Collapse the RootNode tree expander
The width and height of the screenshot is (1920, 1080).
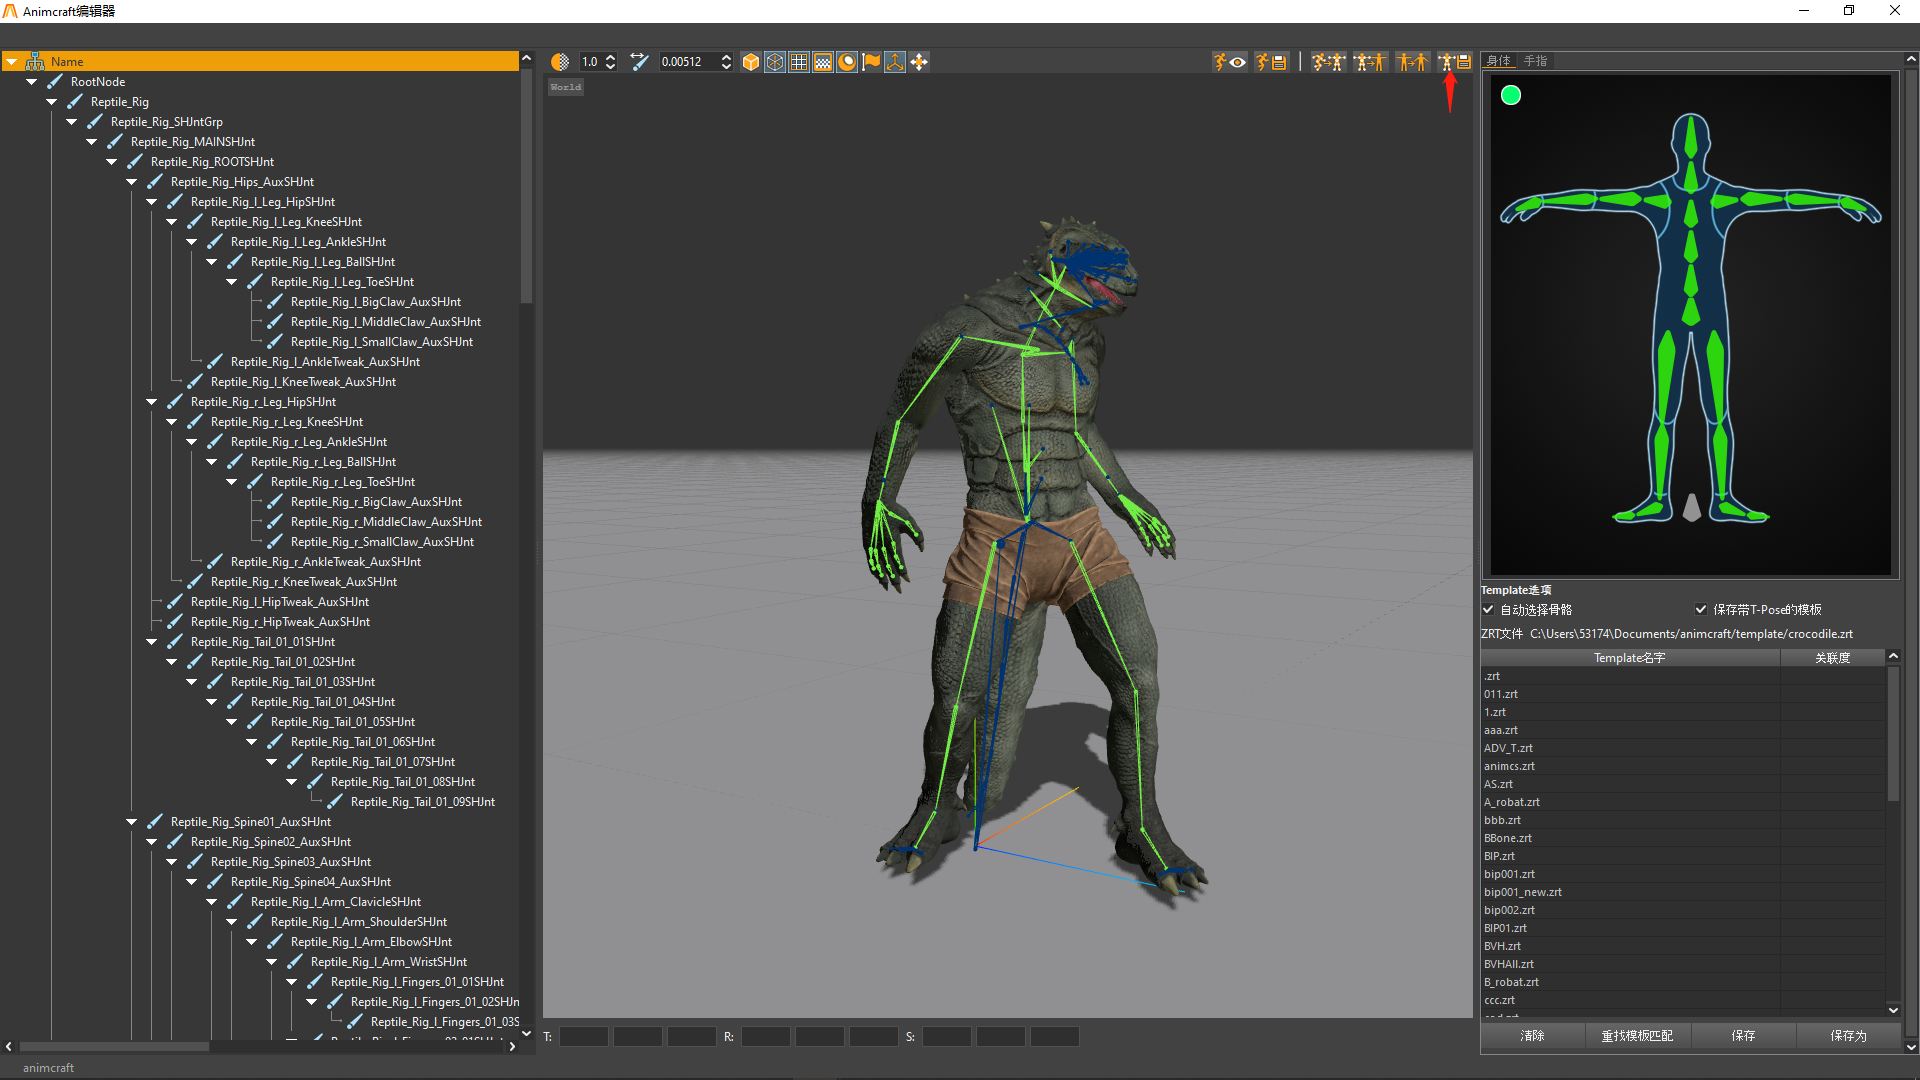(32, 82)
